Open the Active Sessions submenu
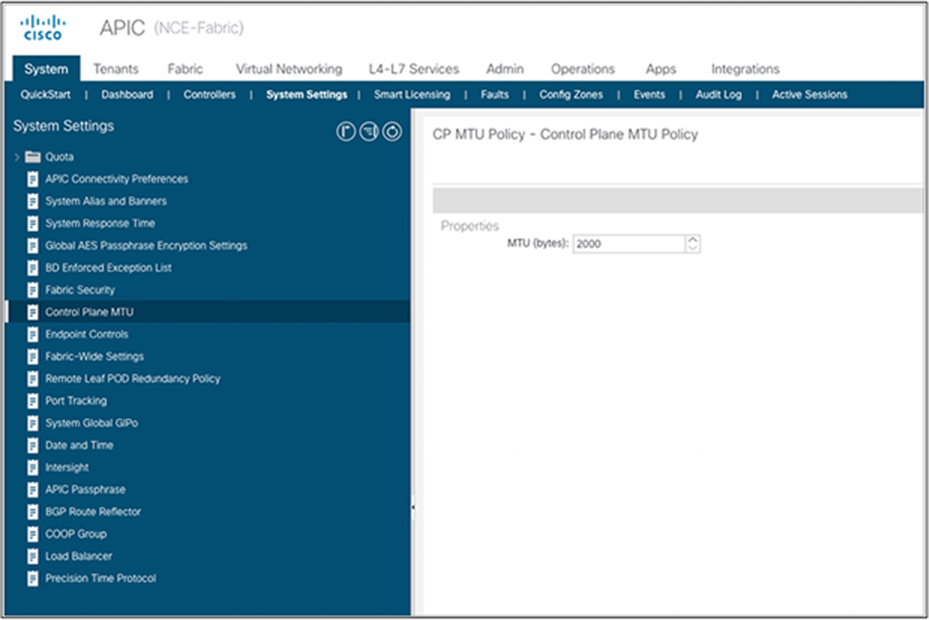The width and height of the screenshot is (929, 620). click(809, 95)
